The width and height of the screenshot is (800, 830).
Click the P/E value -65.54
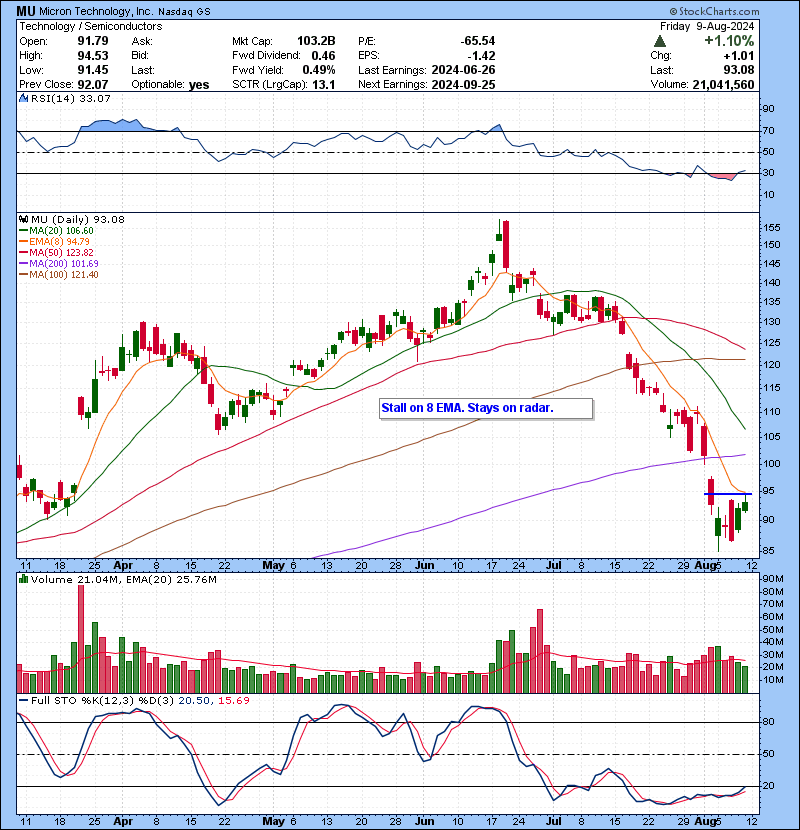[478, 41]
